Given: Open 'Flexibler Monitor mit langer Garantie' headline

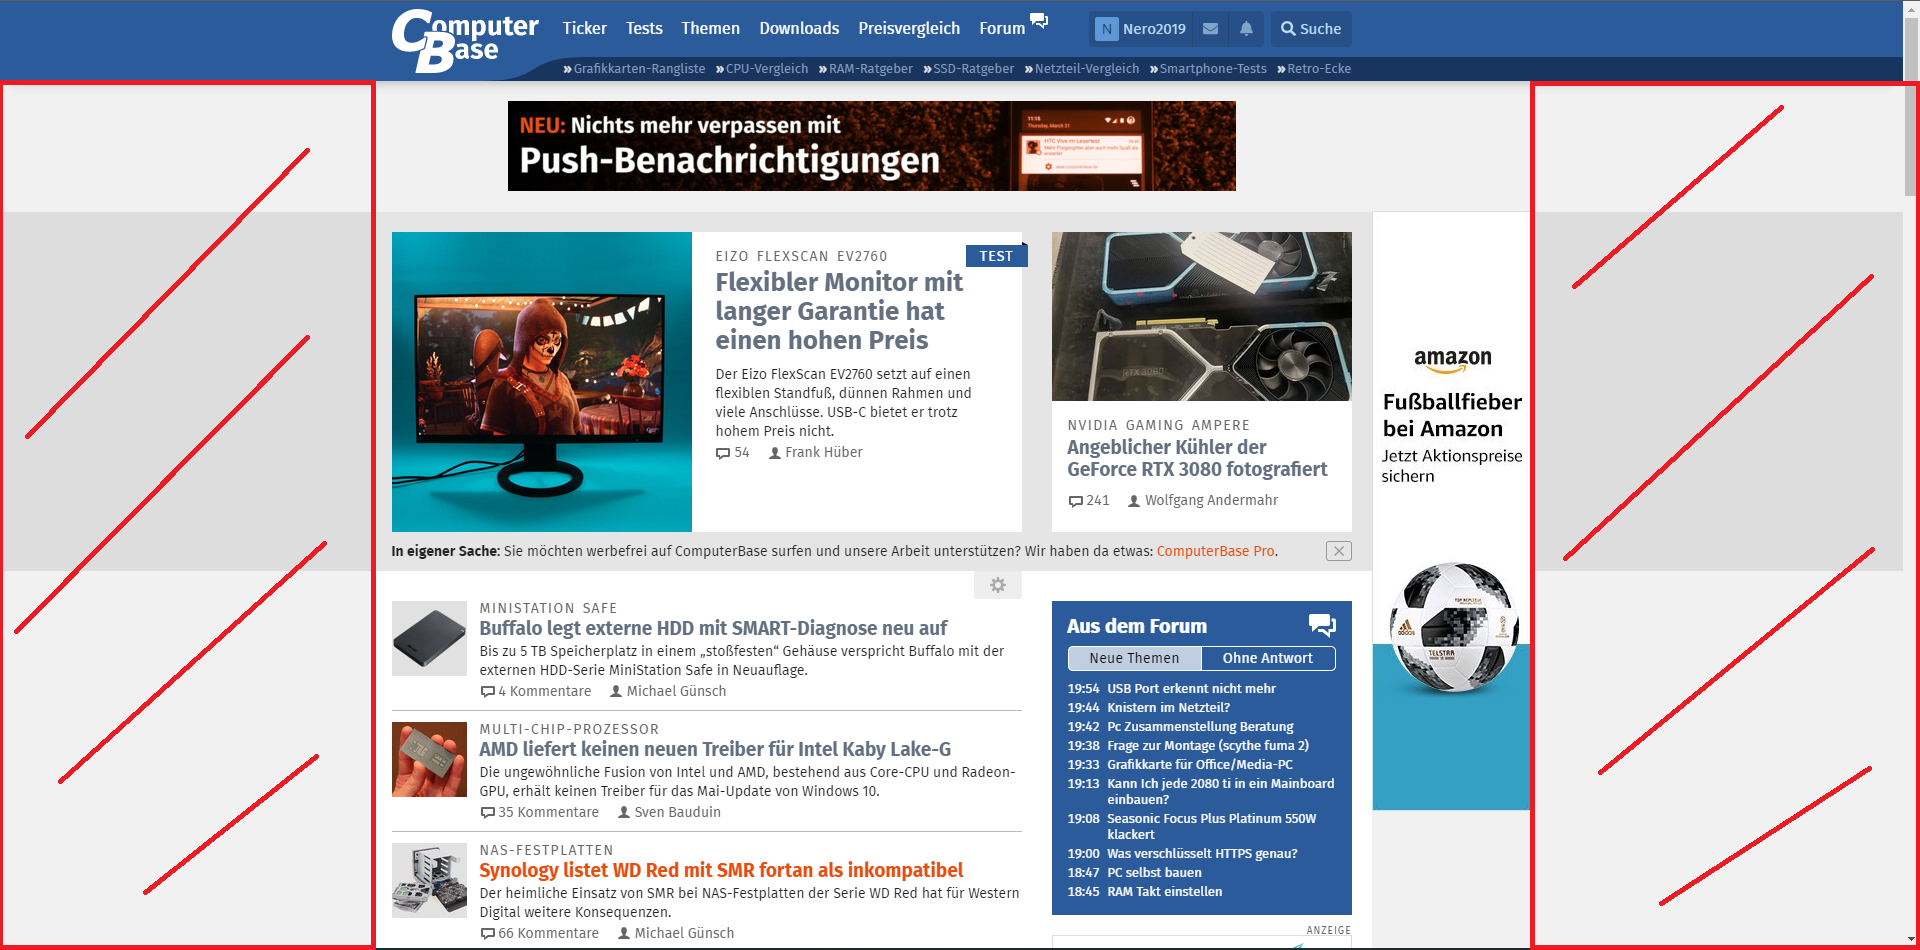Looking at the screenshot, I should pyautogui.click(x=839, y=311).
